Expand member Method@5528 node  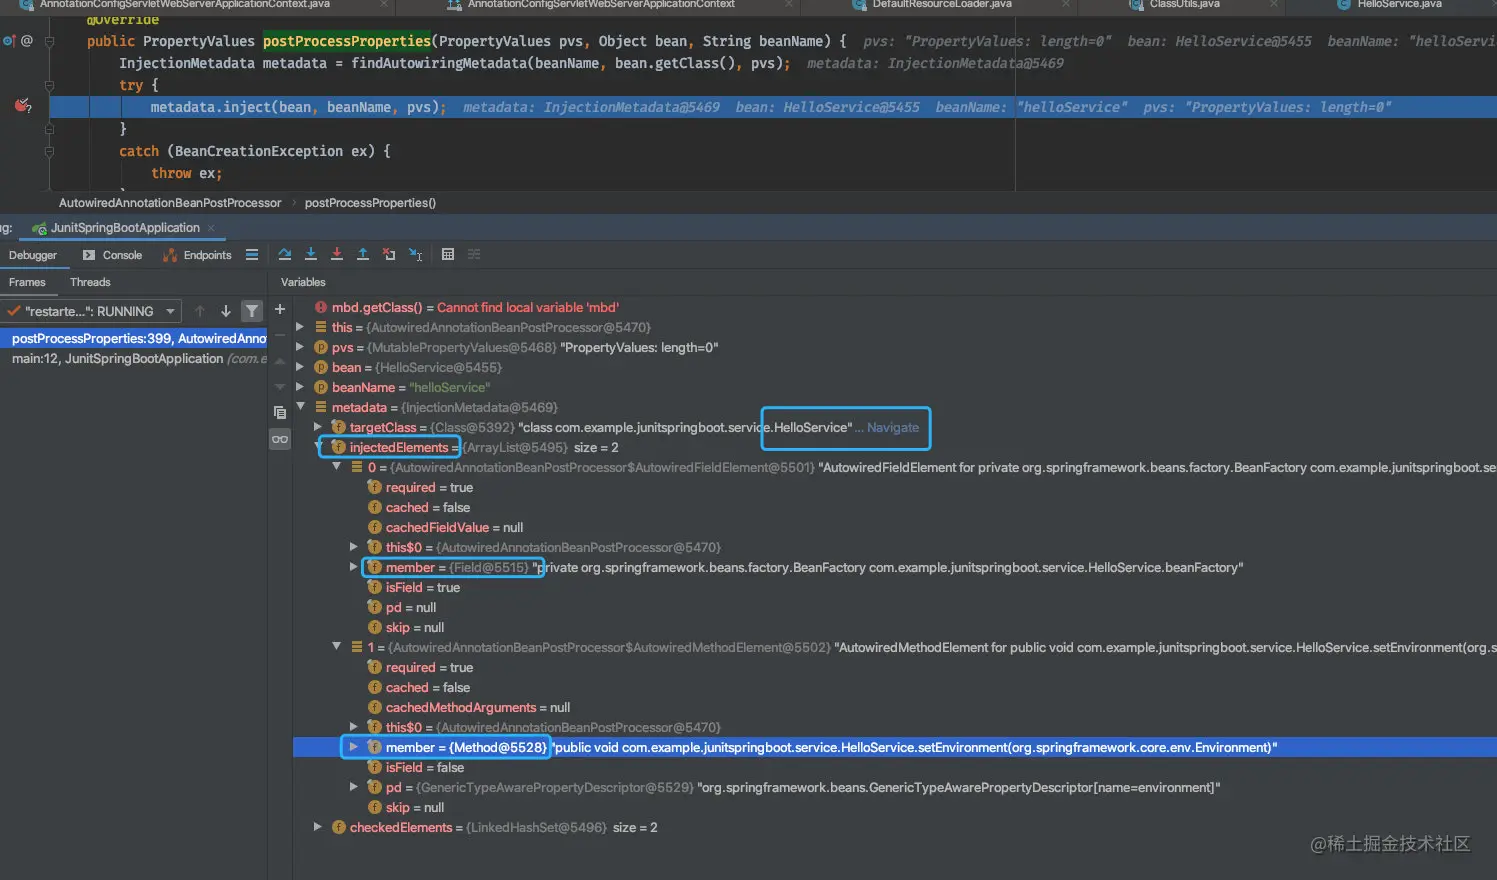353,747
